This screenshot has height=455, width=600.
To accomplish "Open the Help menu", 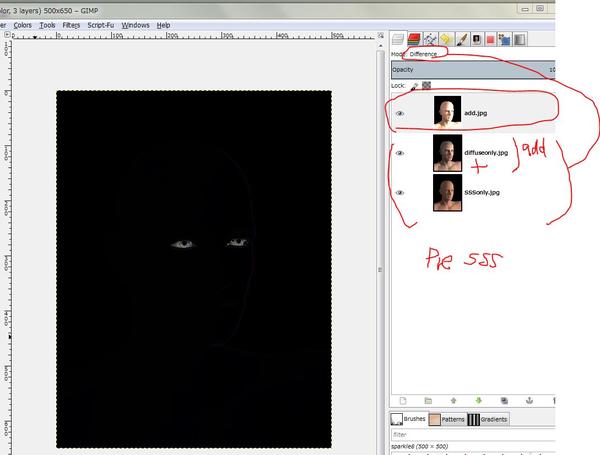I will (x=163, y=25).
